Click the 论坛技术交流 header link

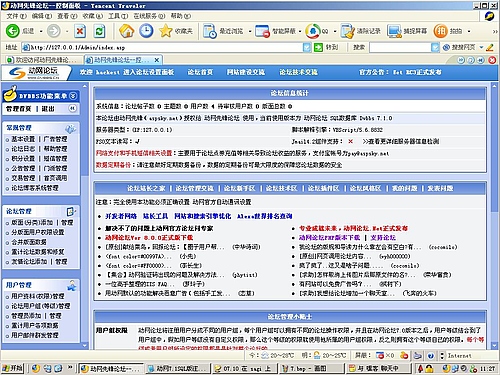point(298,72)
